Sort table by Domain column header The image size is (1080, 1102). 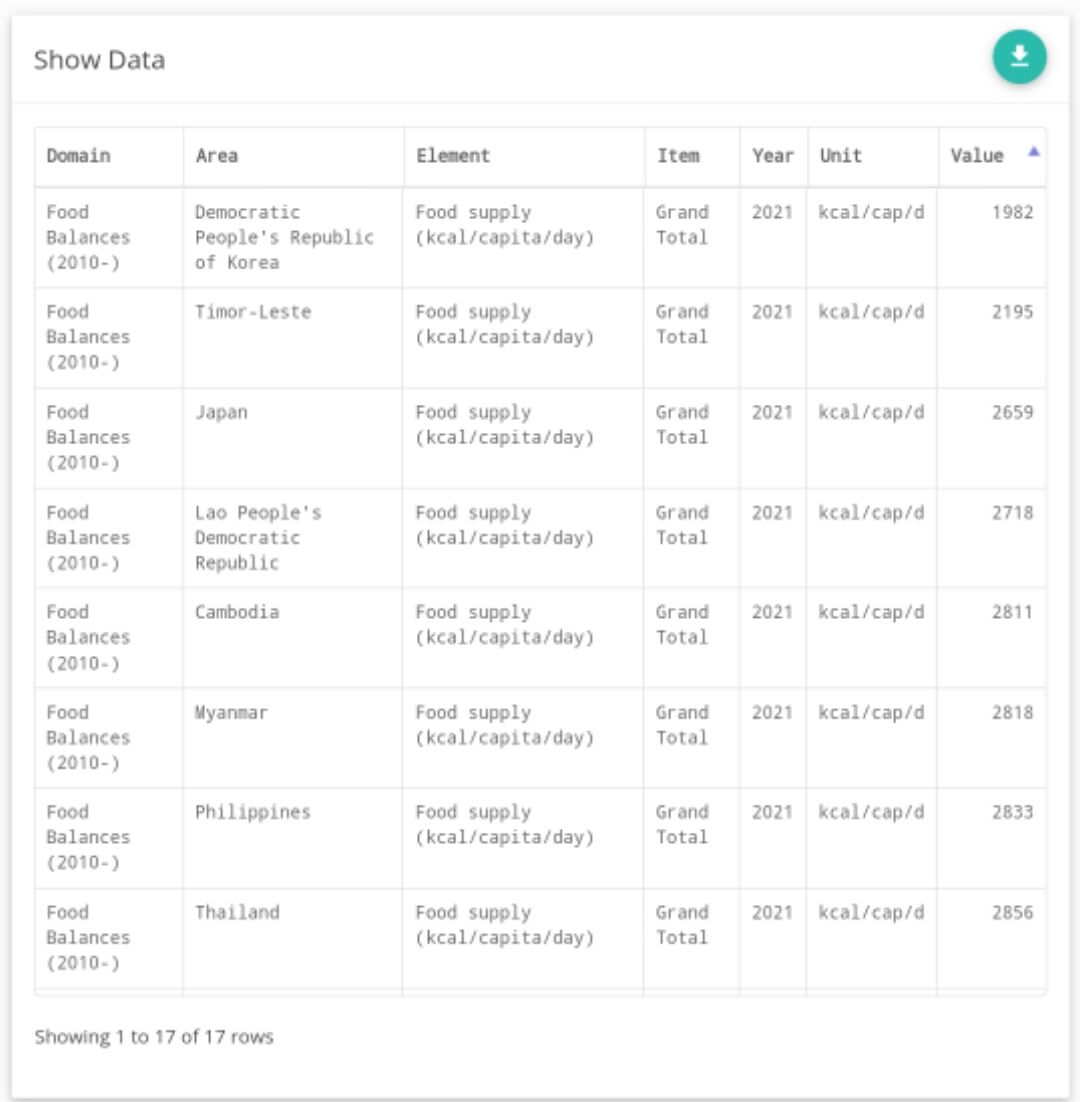[x=78, y=156]
